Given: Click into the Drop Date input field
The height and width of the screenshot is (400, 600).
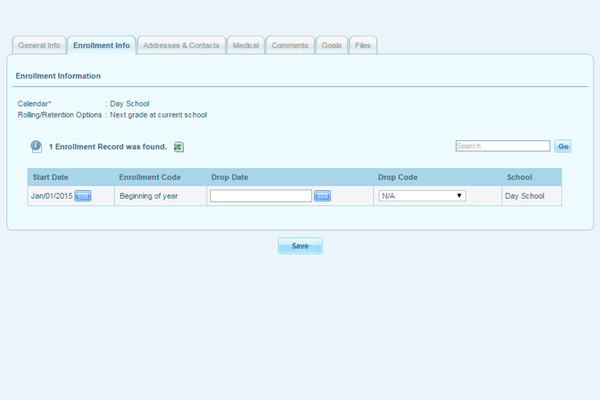Looking at the screenshot, I should tap(260, 196).
